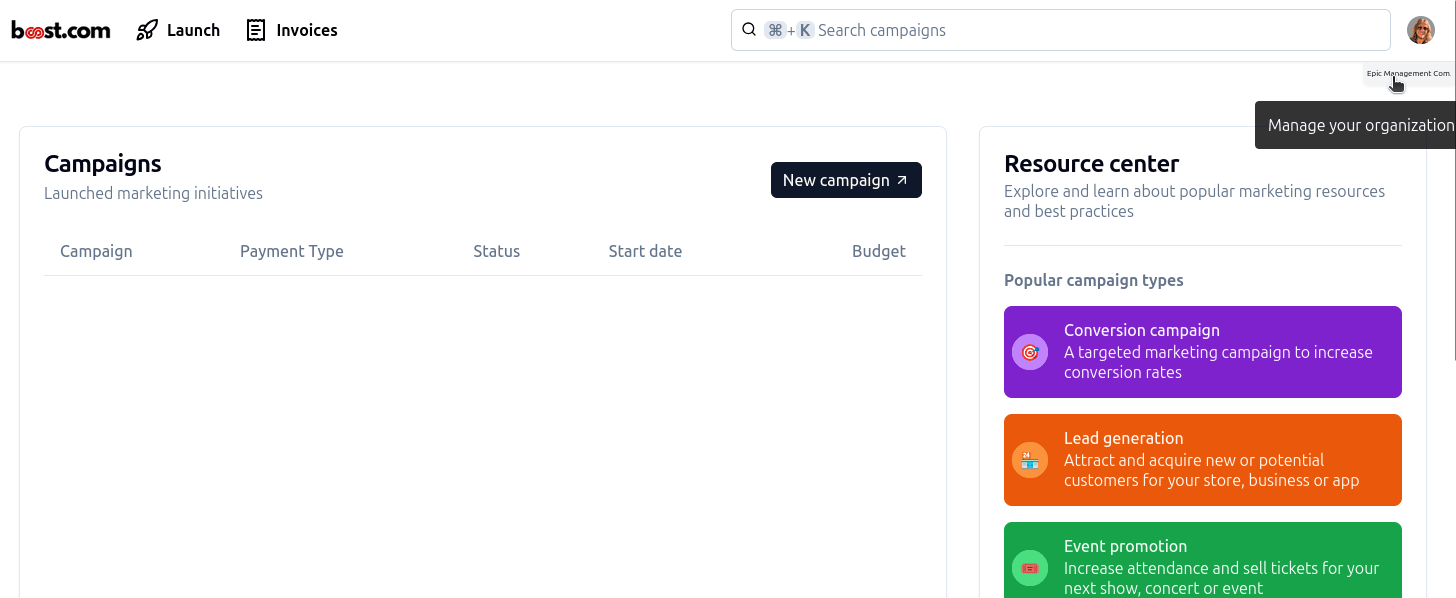Select the Launch rocket icon
The image size is (1456, 598).
tap(147, 30)
